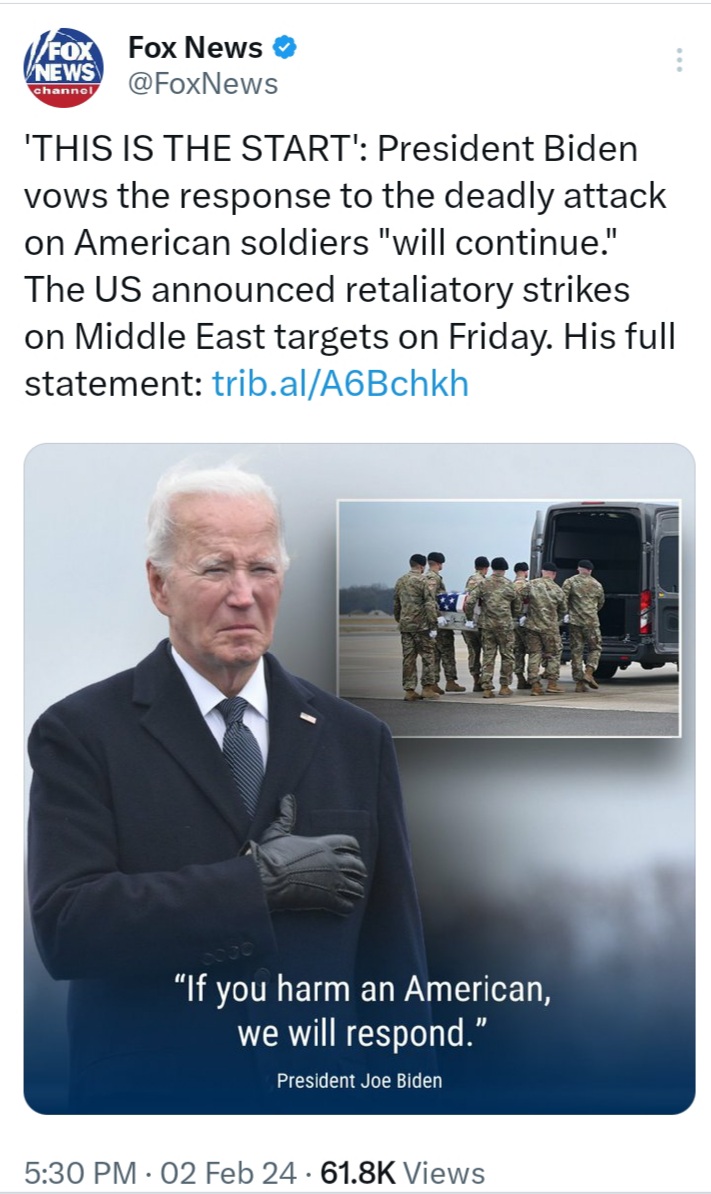
Task: Click the inset photo of soldiers carrying casket
Action: [x=509, y=618]
